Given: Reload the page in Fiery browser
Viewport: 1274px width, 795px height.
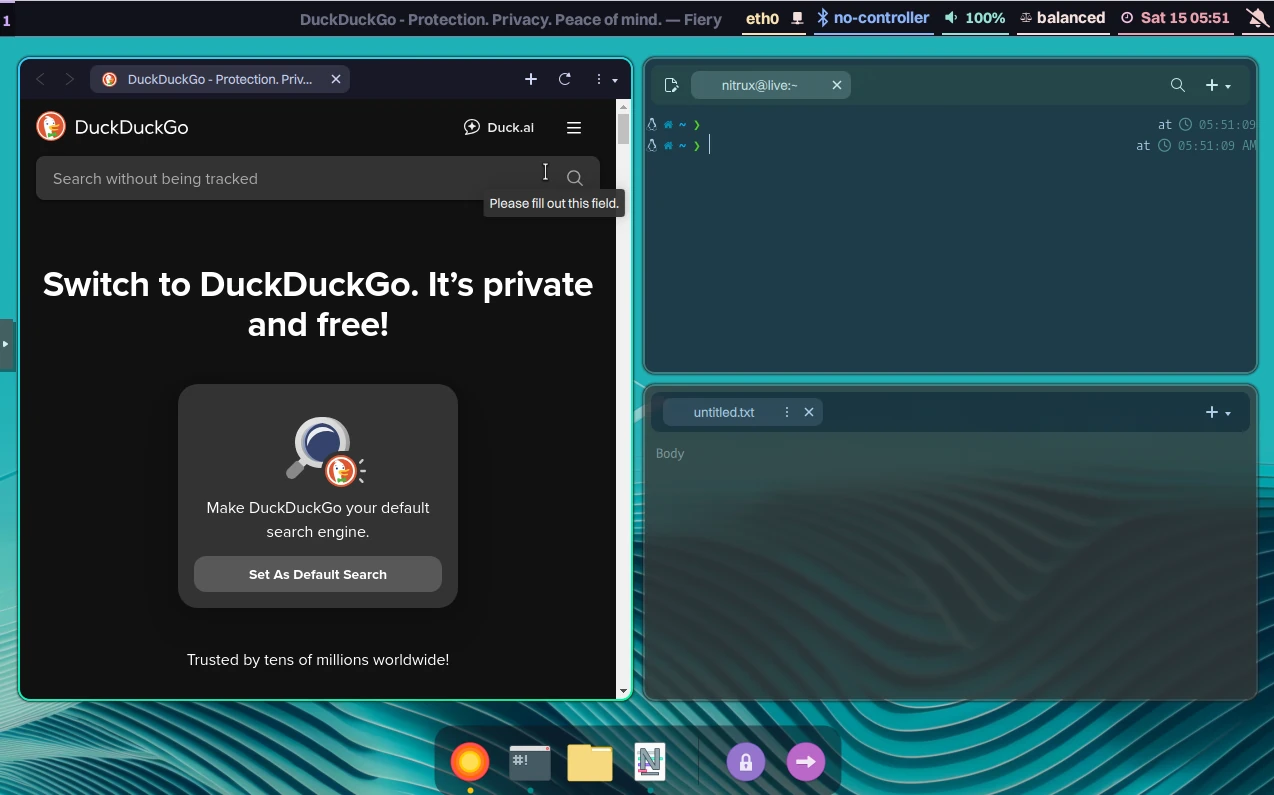Looking at the screenshot, I should point(565,79).
